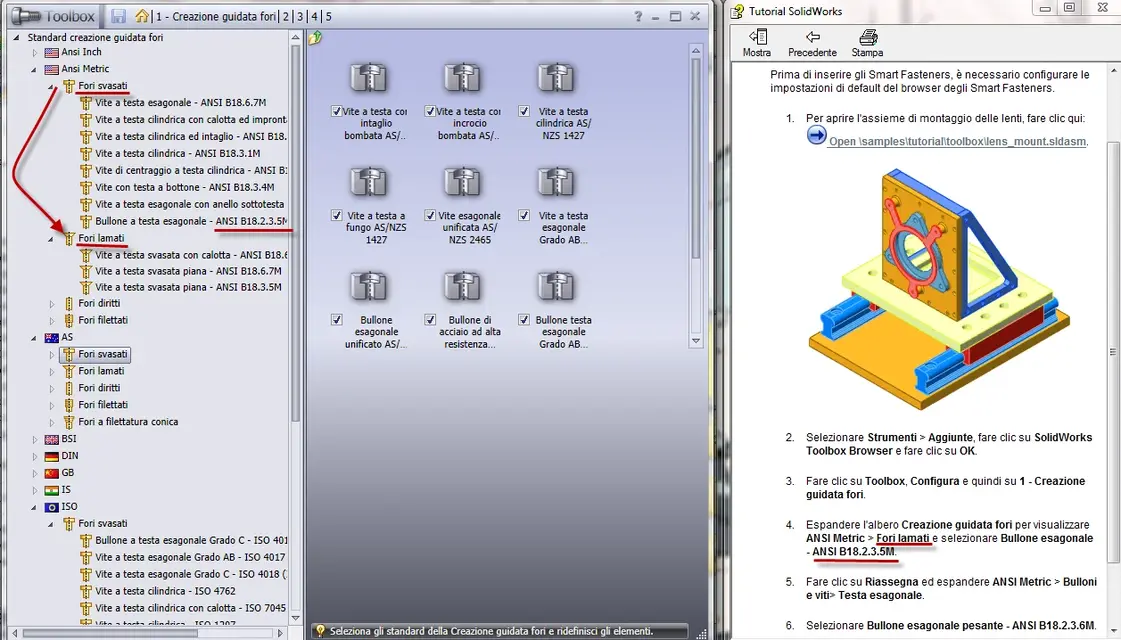This screenshot has width=1121, height=640.
Task: Go to Toolbox configuration step 5
Action: click(x=329, y=16)
